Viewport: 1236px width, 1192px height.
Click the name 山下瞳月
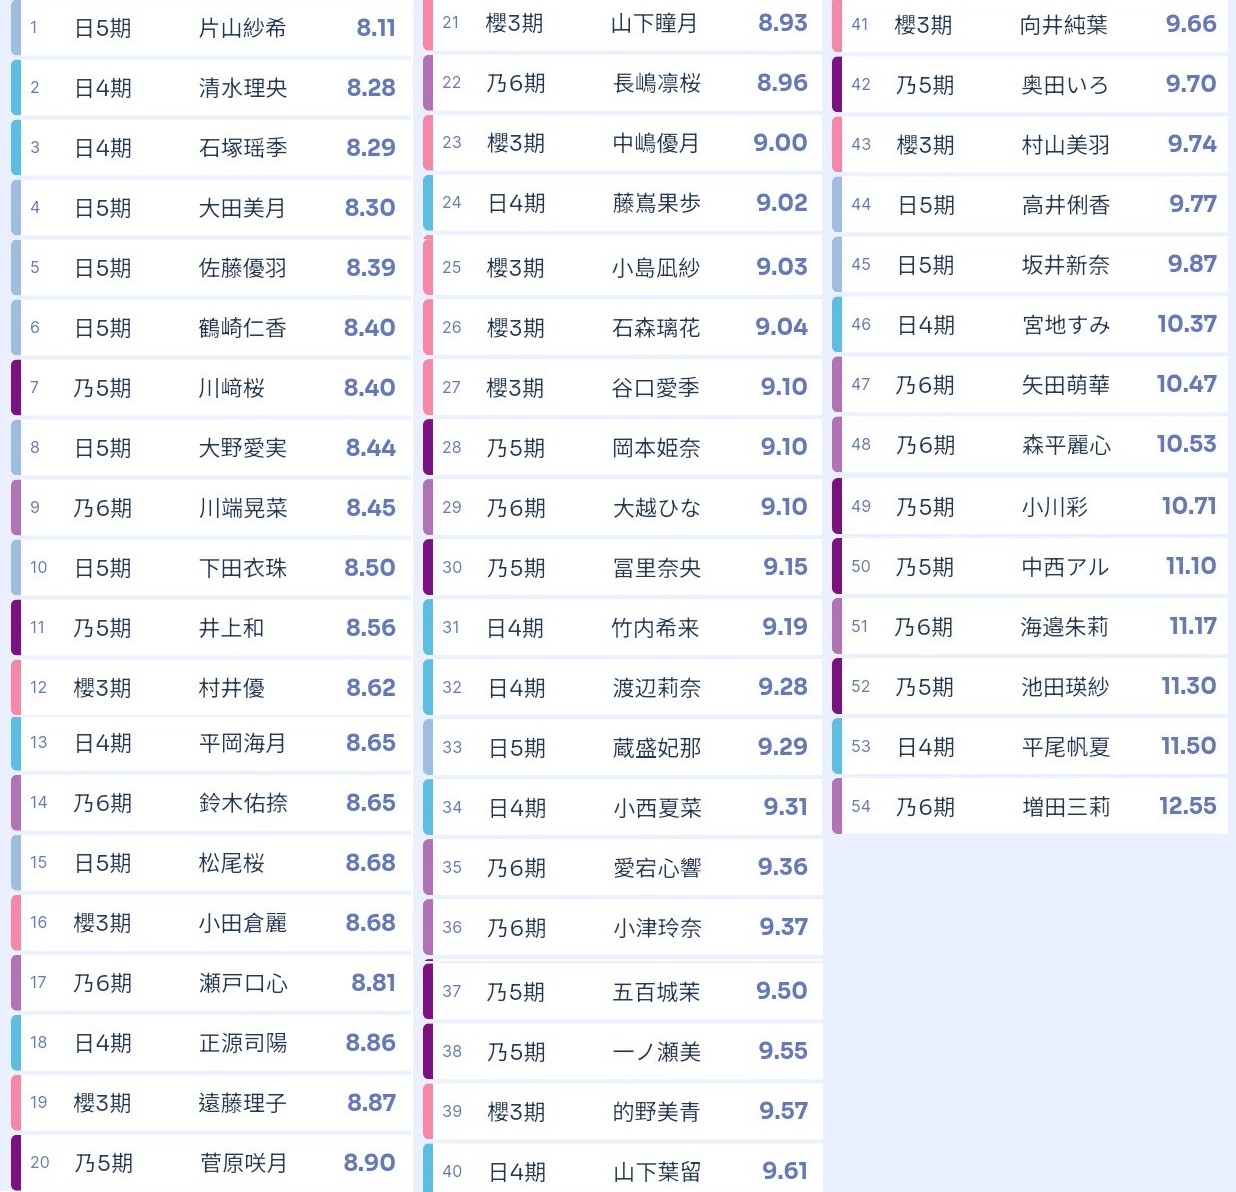coord(655,23)
